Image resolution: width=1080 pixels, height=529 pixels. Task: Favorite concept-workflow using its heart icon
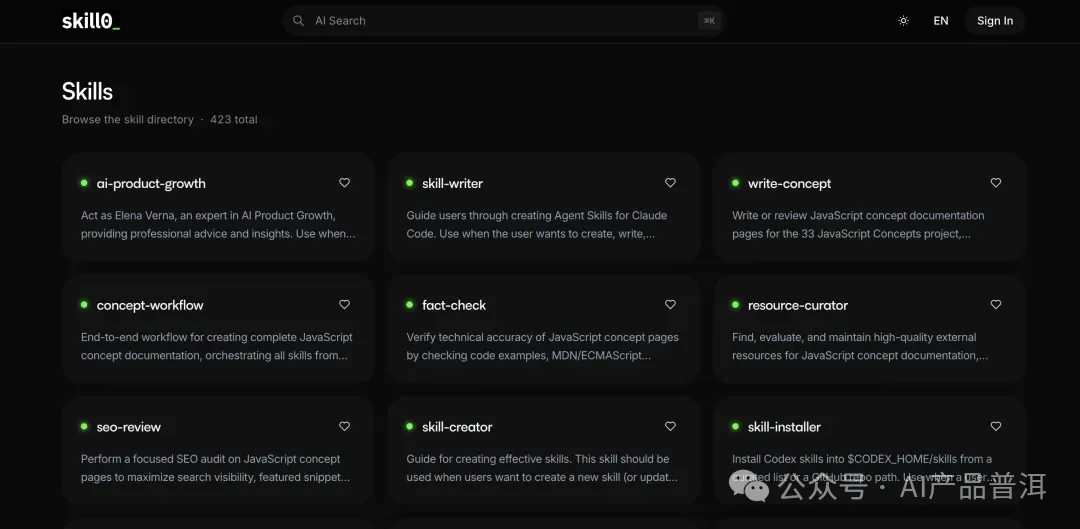click(344, 305)
